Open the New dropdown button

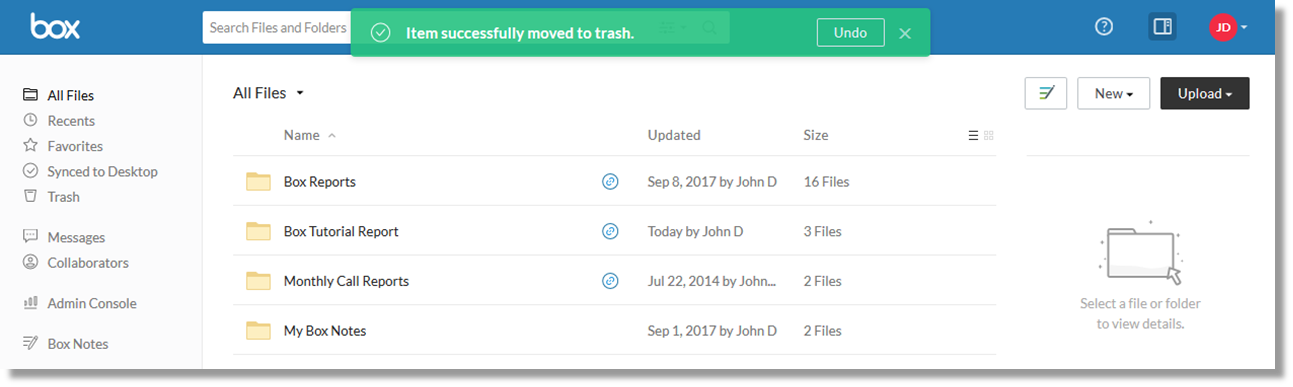click(x=1113, y=93)
